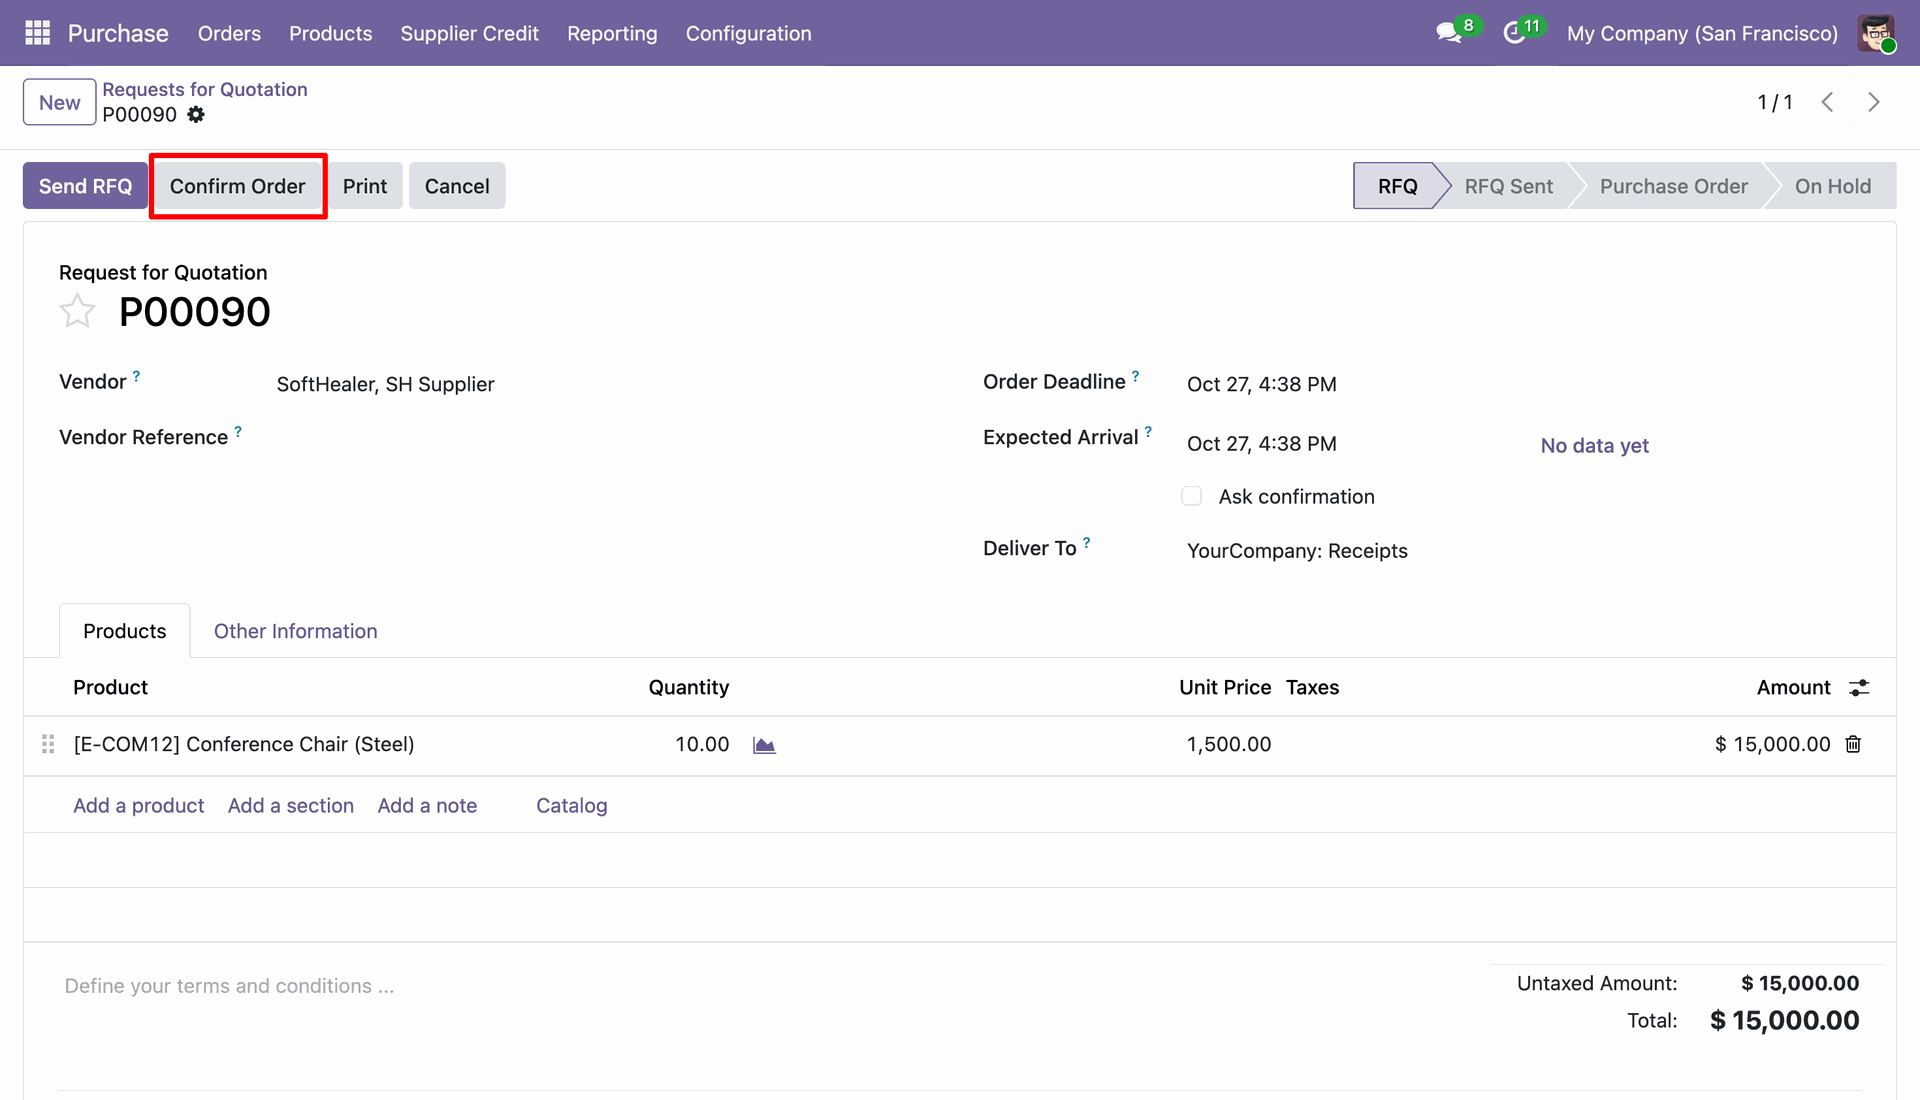
Task: Open the Reporting menu
Action: [x=612, y=33]
